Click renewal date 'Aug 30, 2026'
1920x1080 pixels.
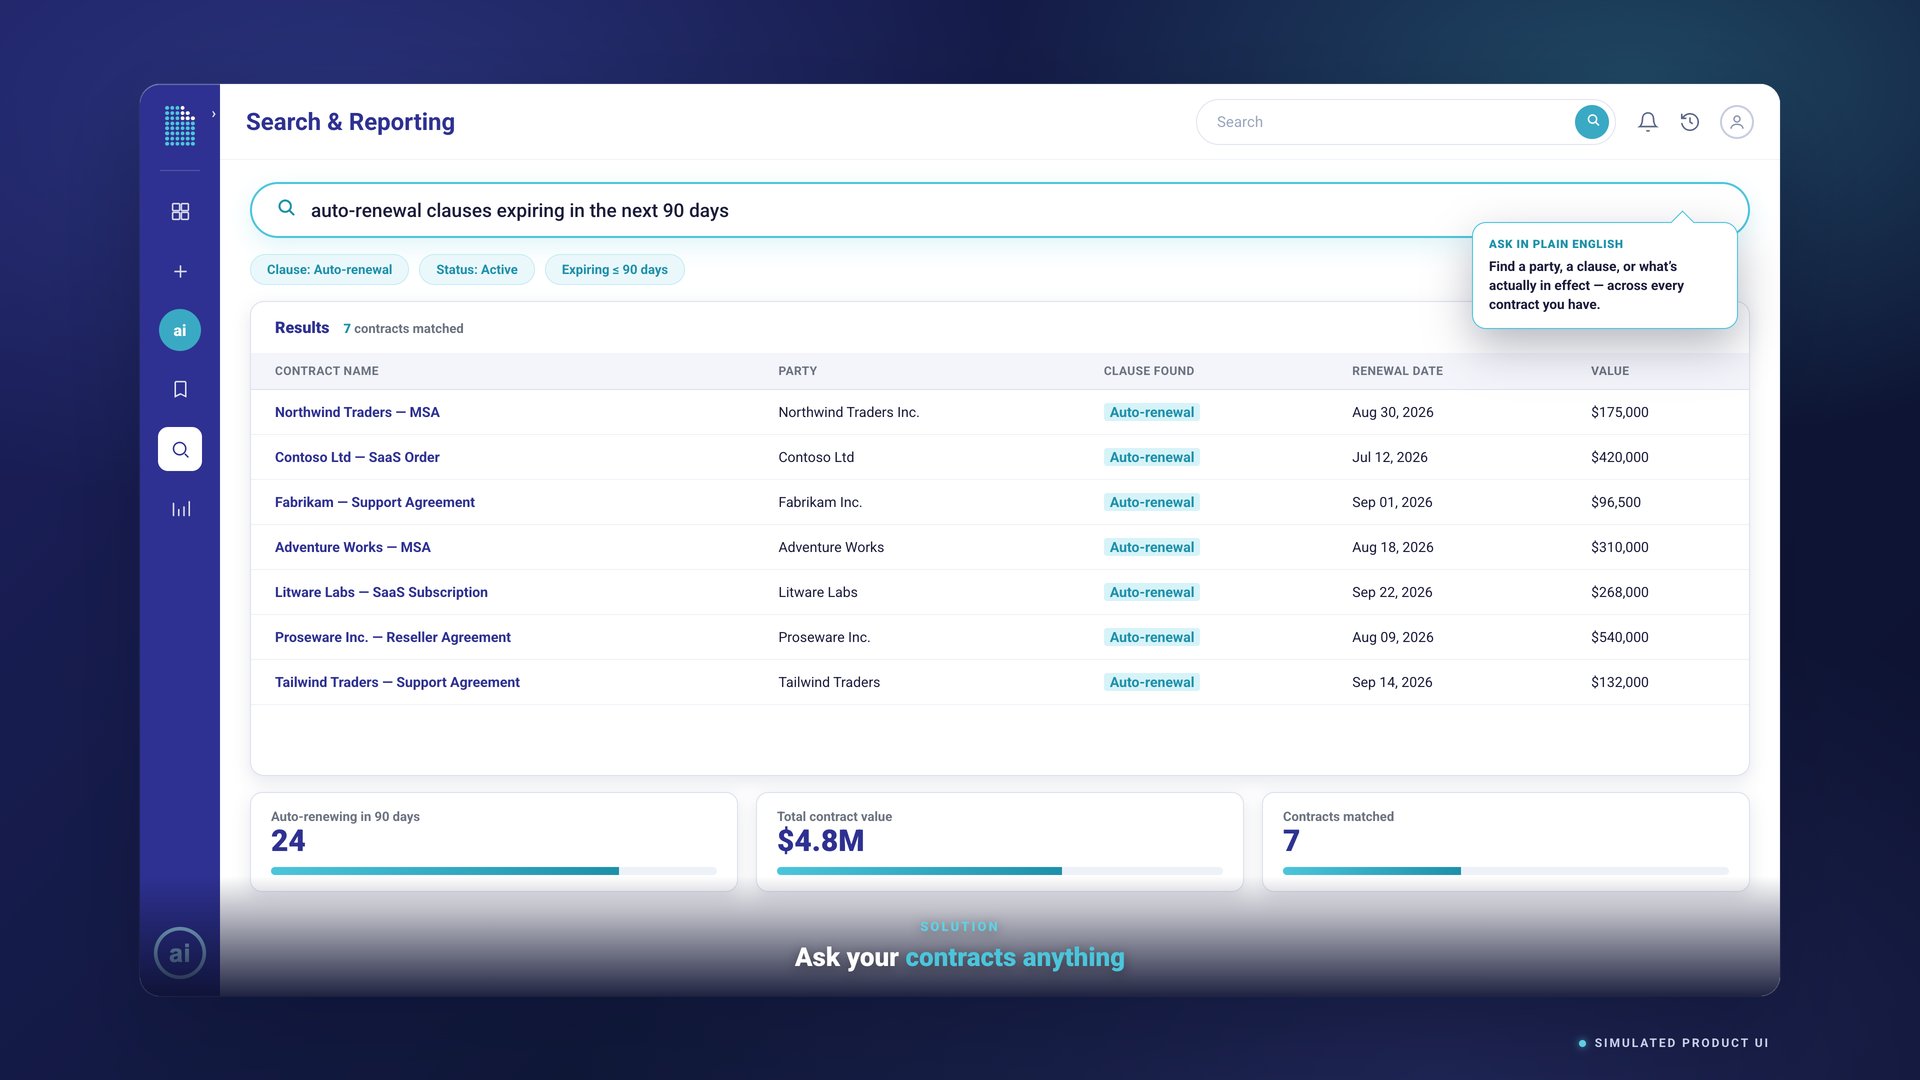point(1392,412)
